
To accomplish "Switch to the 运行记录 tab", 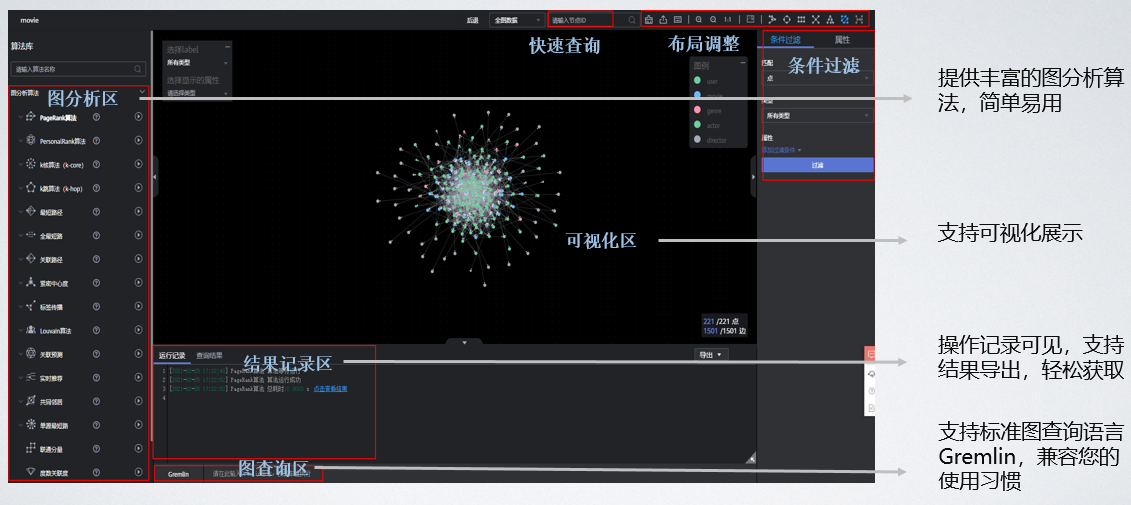I will (172, 356).
